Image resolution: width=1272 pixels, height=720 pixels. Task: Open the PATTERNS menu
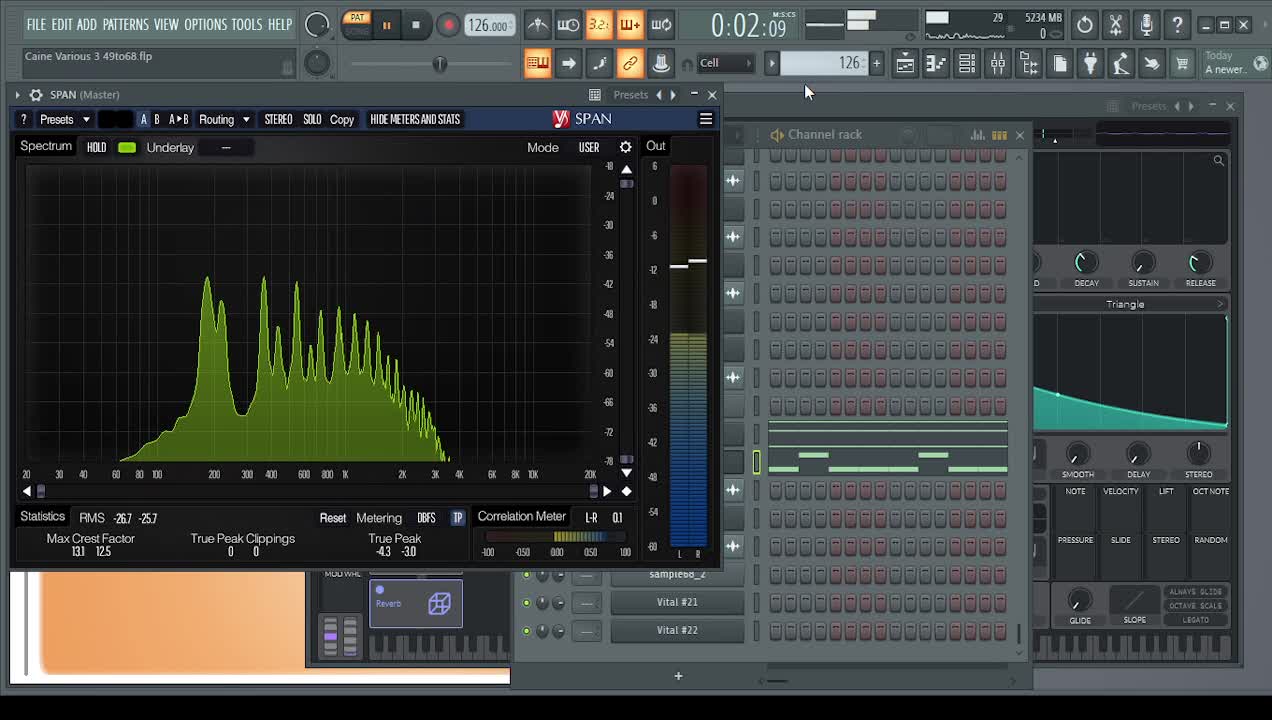(125, 24)
